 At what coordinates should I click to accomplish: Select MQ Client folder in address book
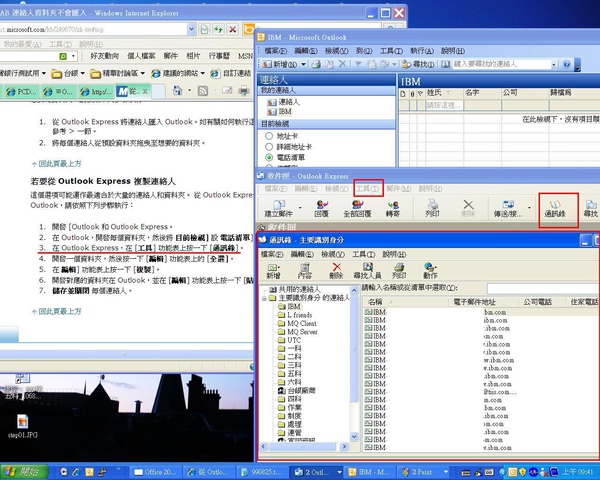pyautogui.click(x=297, y=323)
